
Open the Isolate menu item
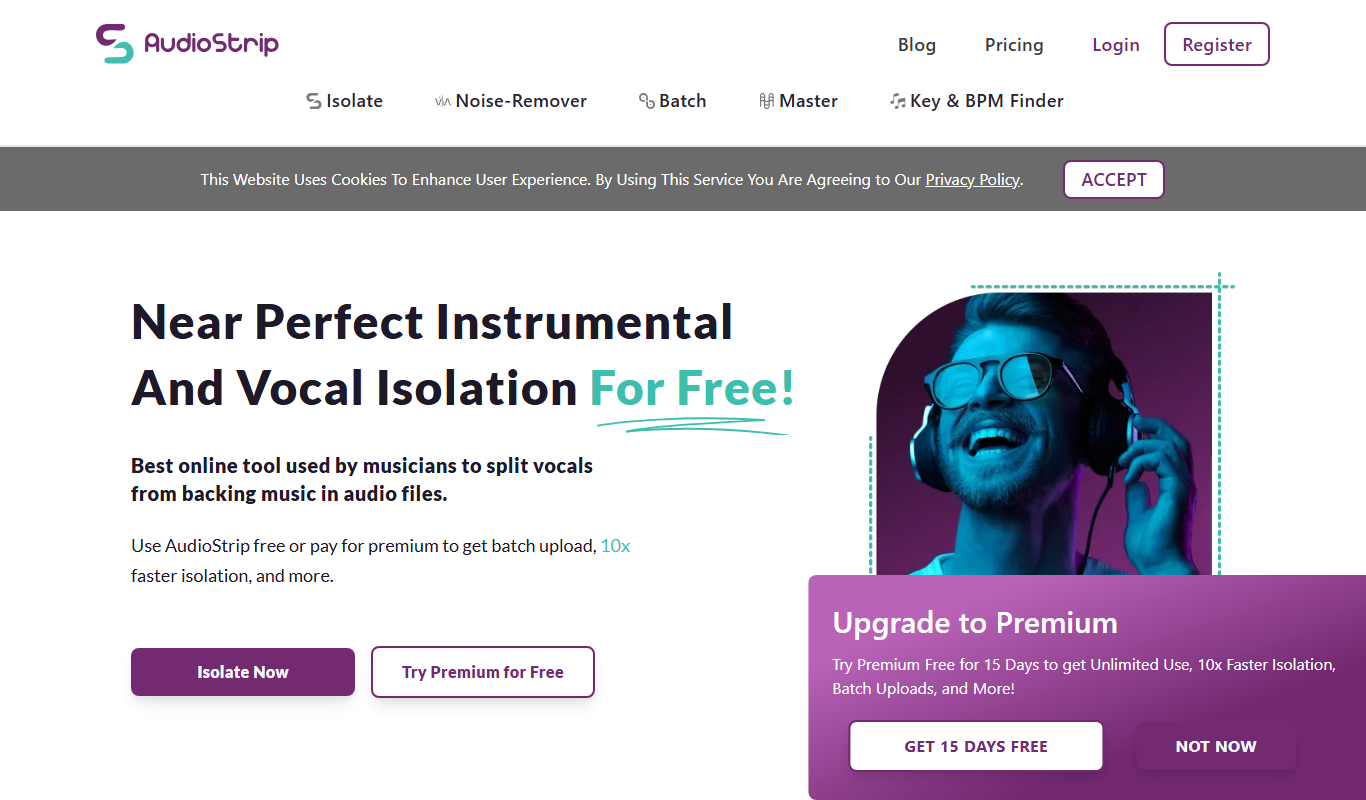345,101
